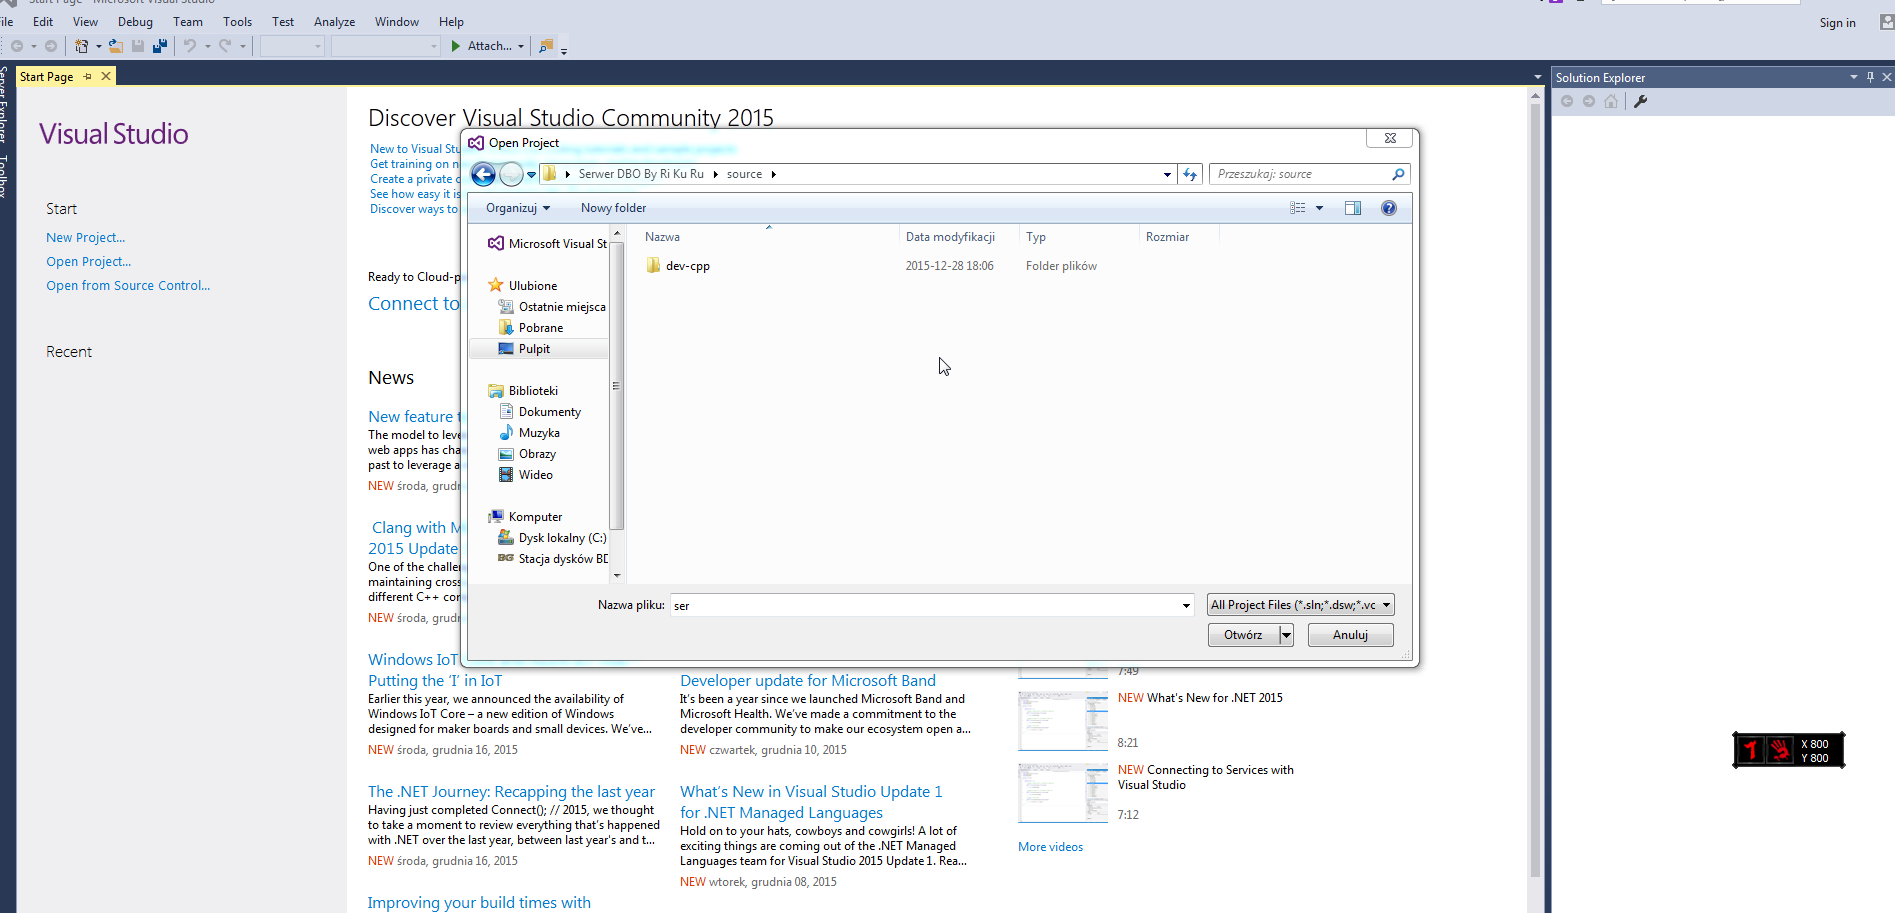Open Solution Explorer properties wrench icon
1895x913 pixels.
tap(1640, 101)
